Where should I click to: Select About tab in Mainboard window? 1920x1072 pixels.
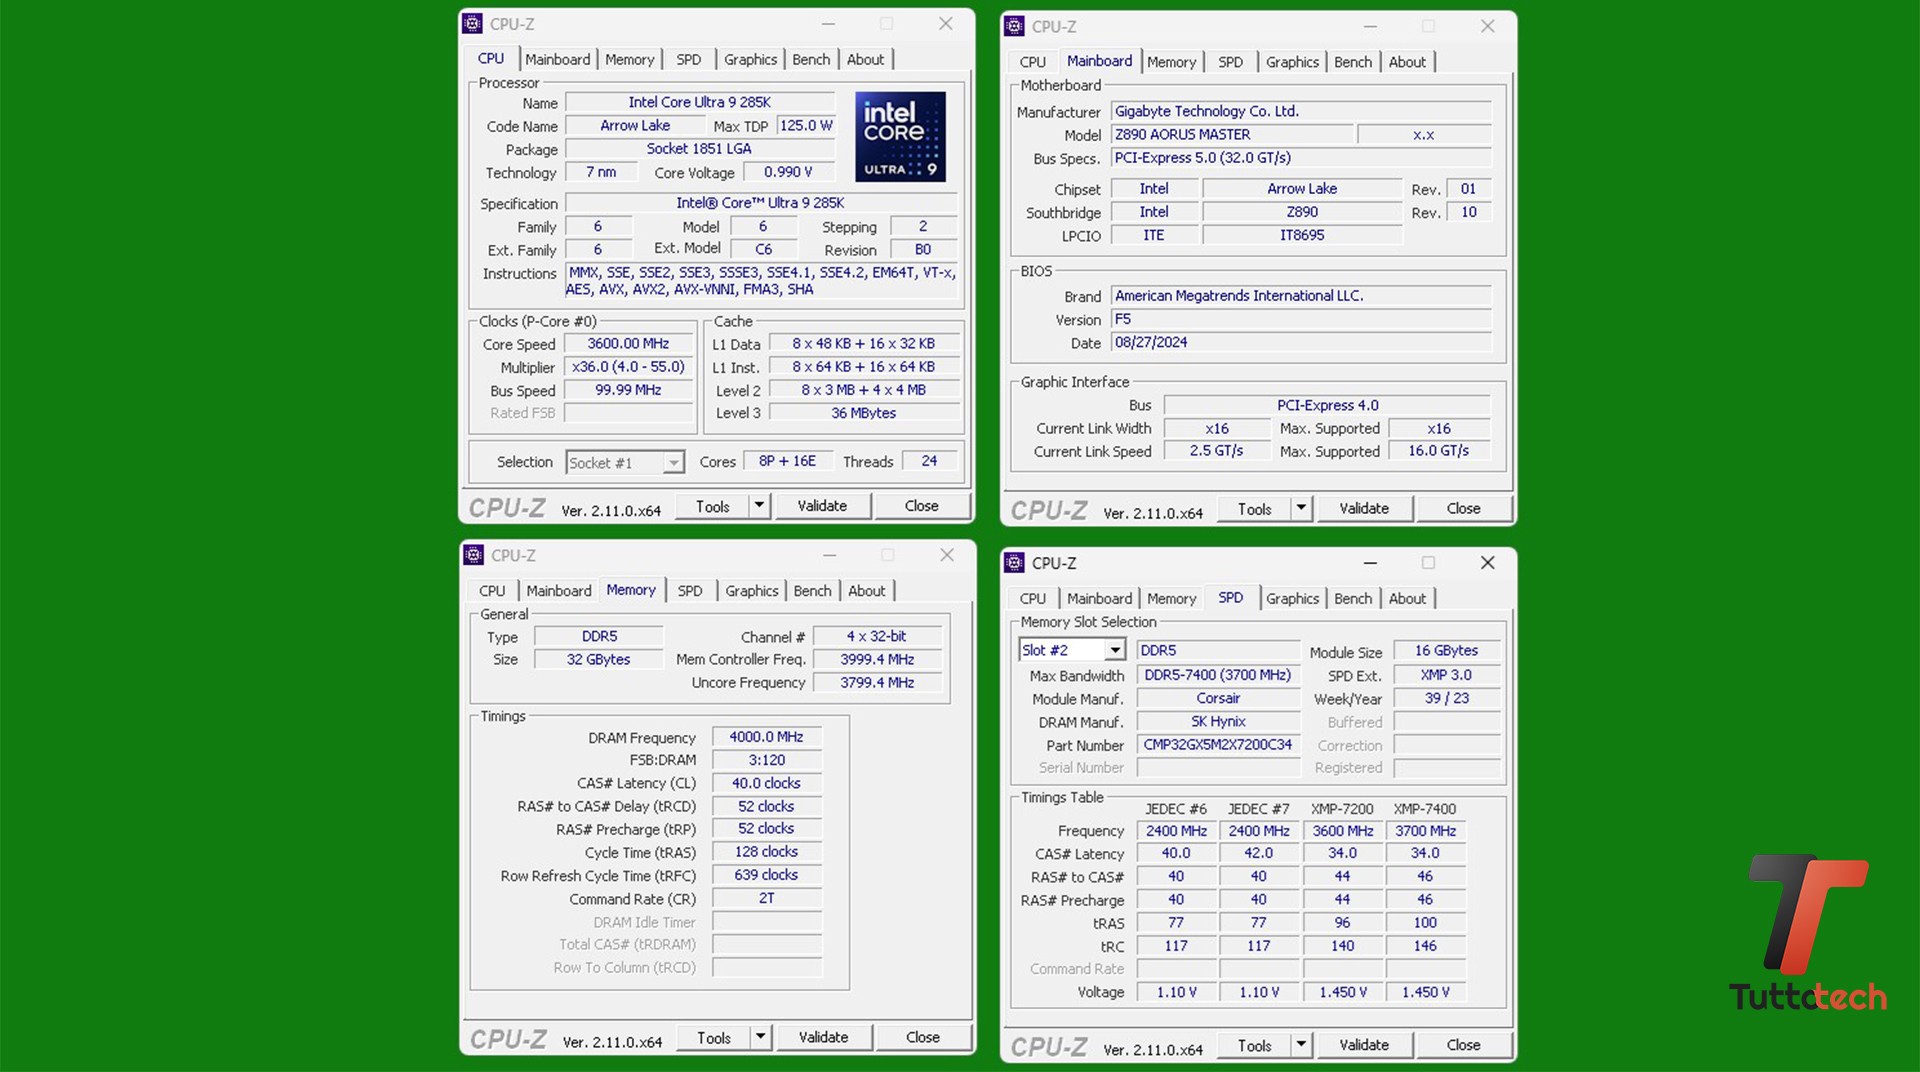click(1408, 62)
